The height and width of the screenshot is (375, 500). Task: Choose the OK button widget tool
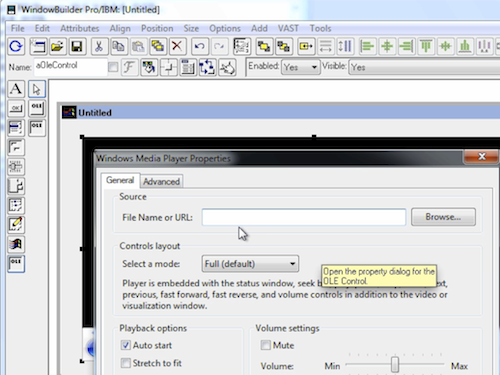click(16, 108)
